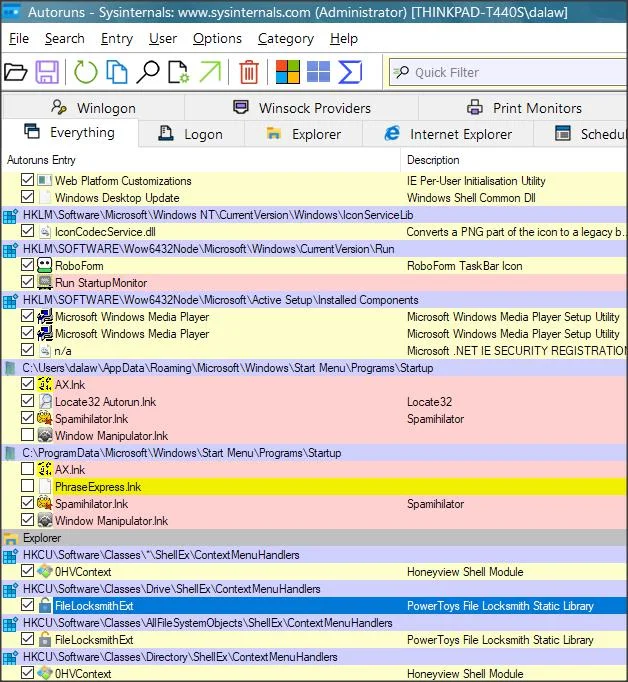Open the Help menu

tap(344, 38)
